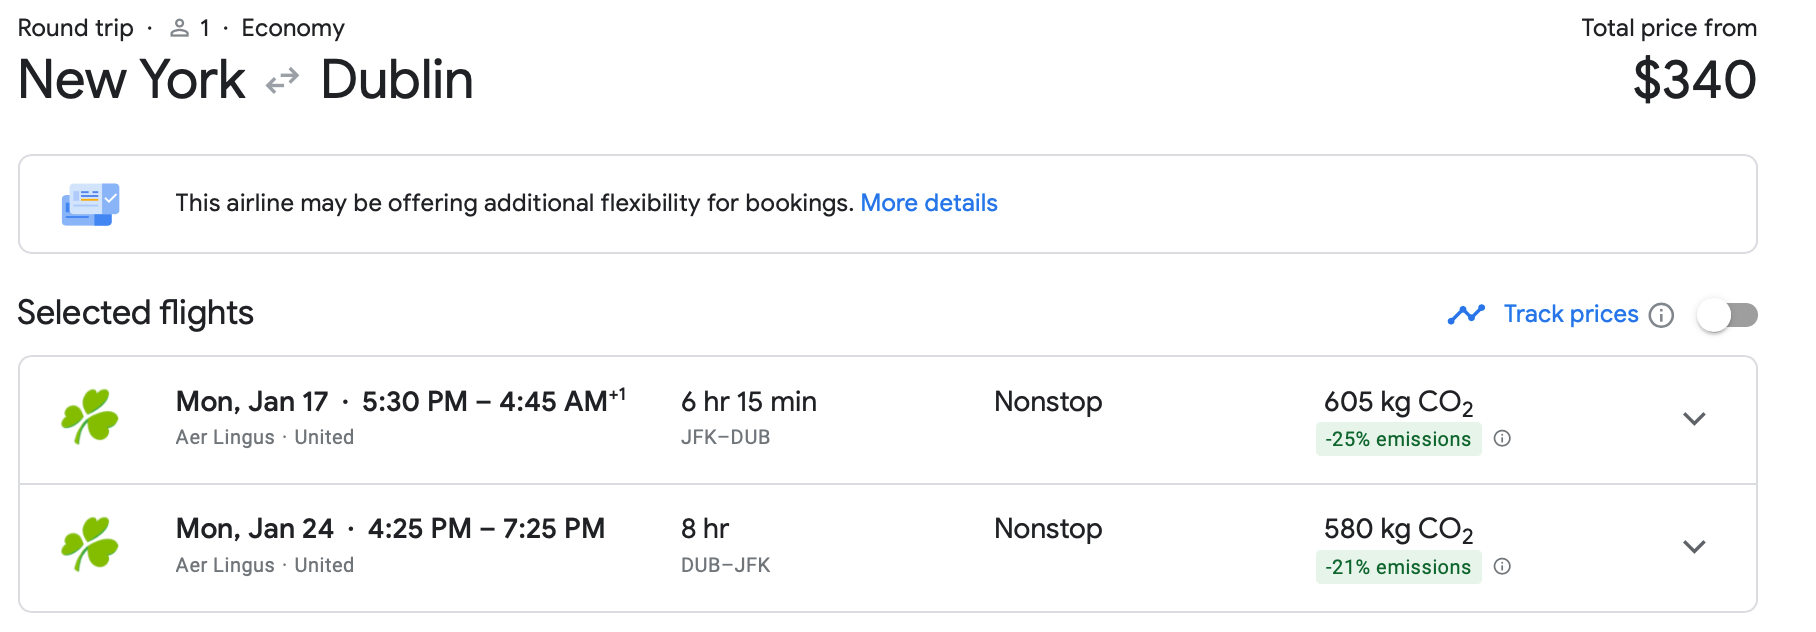Viewport: 1816px width, 632px height.
Task: Click the Mon, Jan 17 departure time text
Action: 400,402
